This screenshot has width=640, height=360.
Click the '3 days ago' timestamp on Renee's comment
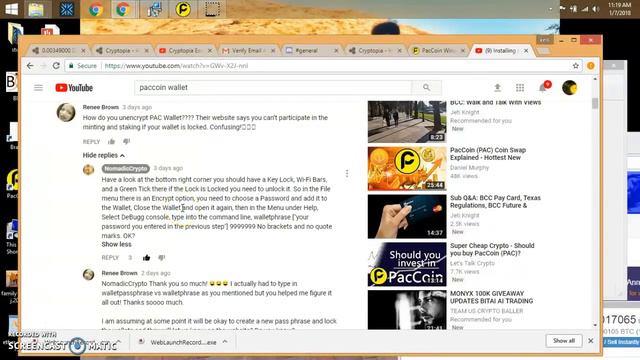pos(137,107)
